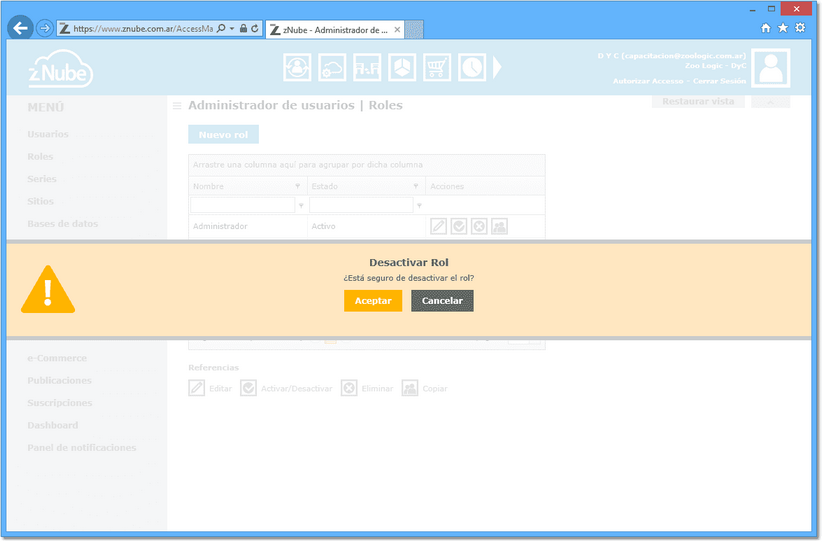The width and height of the screenshot is (822, 542).
Task: Select Roles in the left menu
Action: point(40,157)
